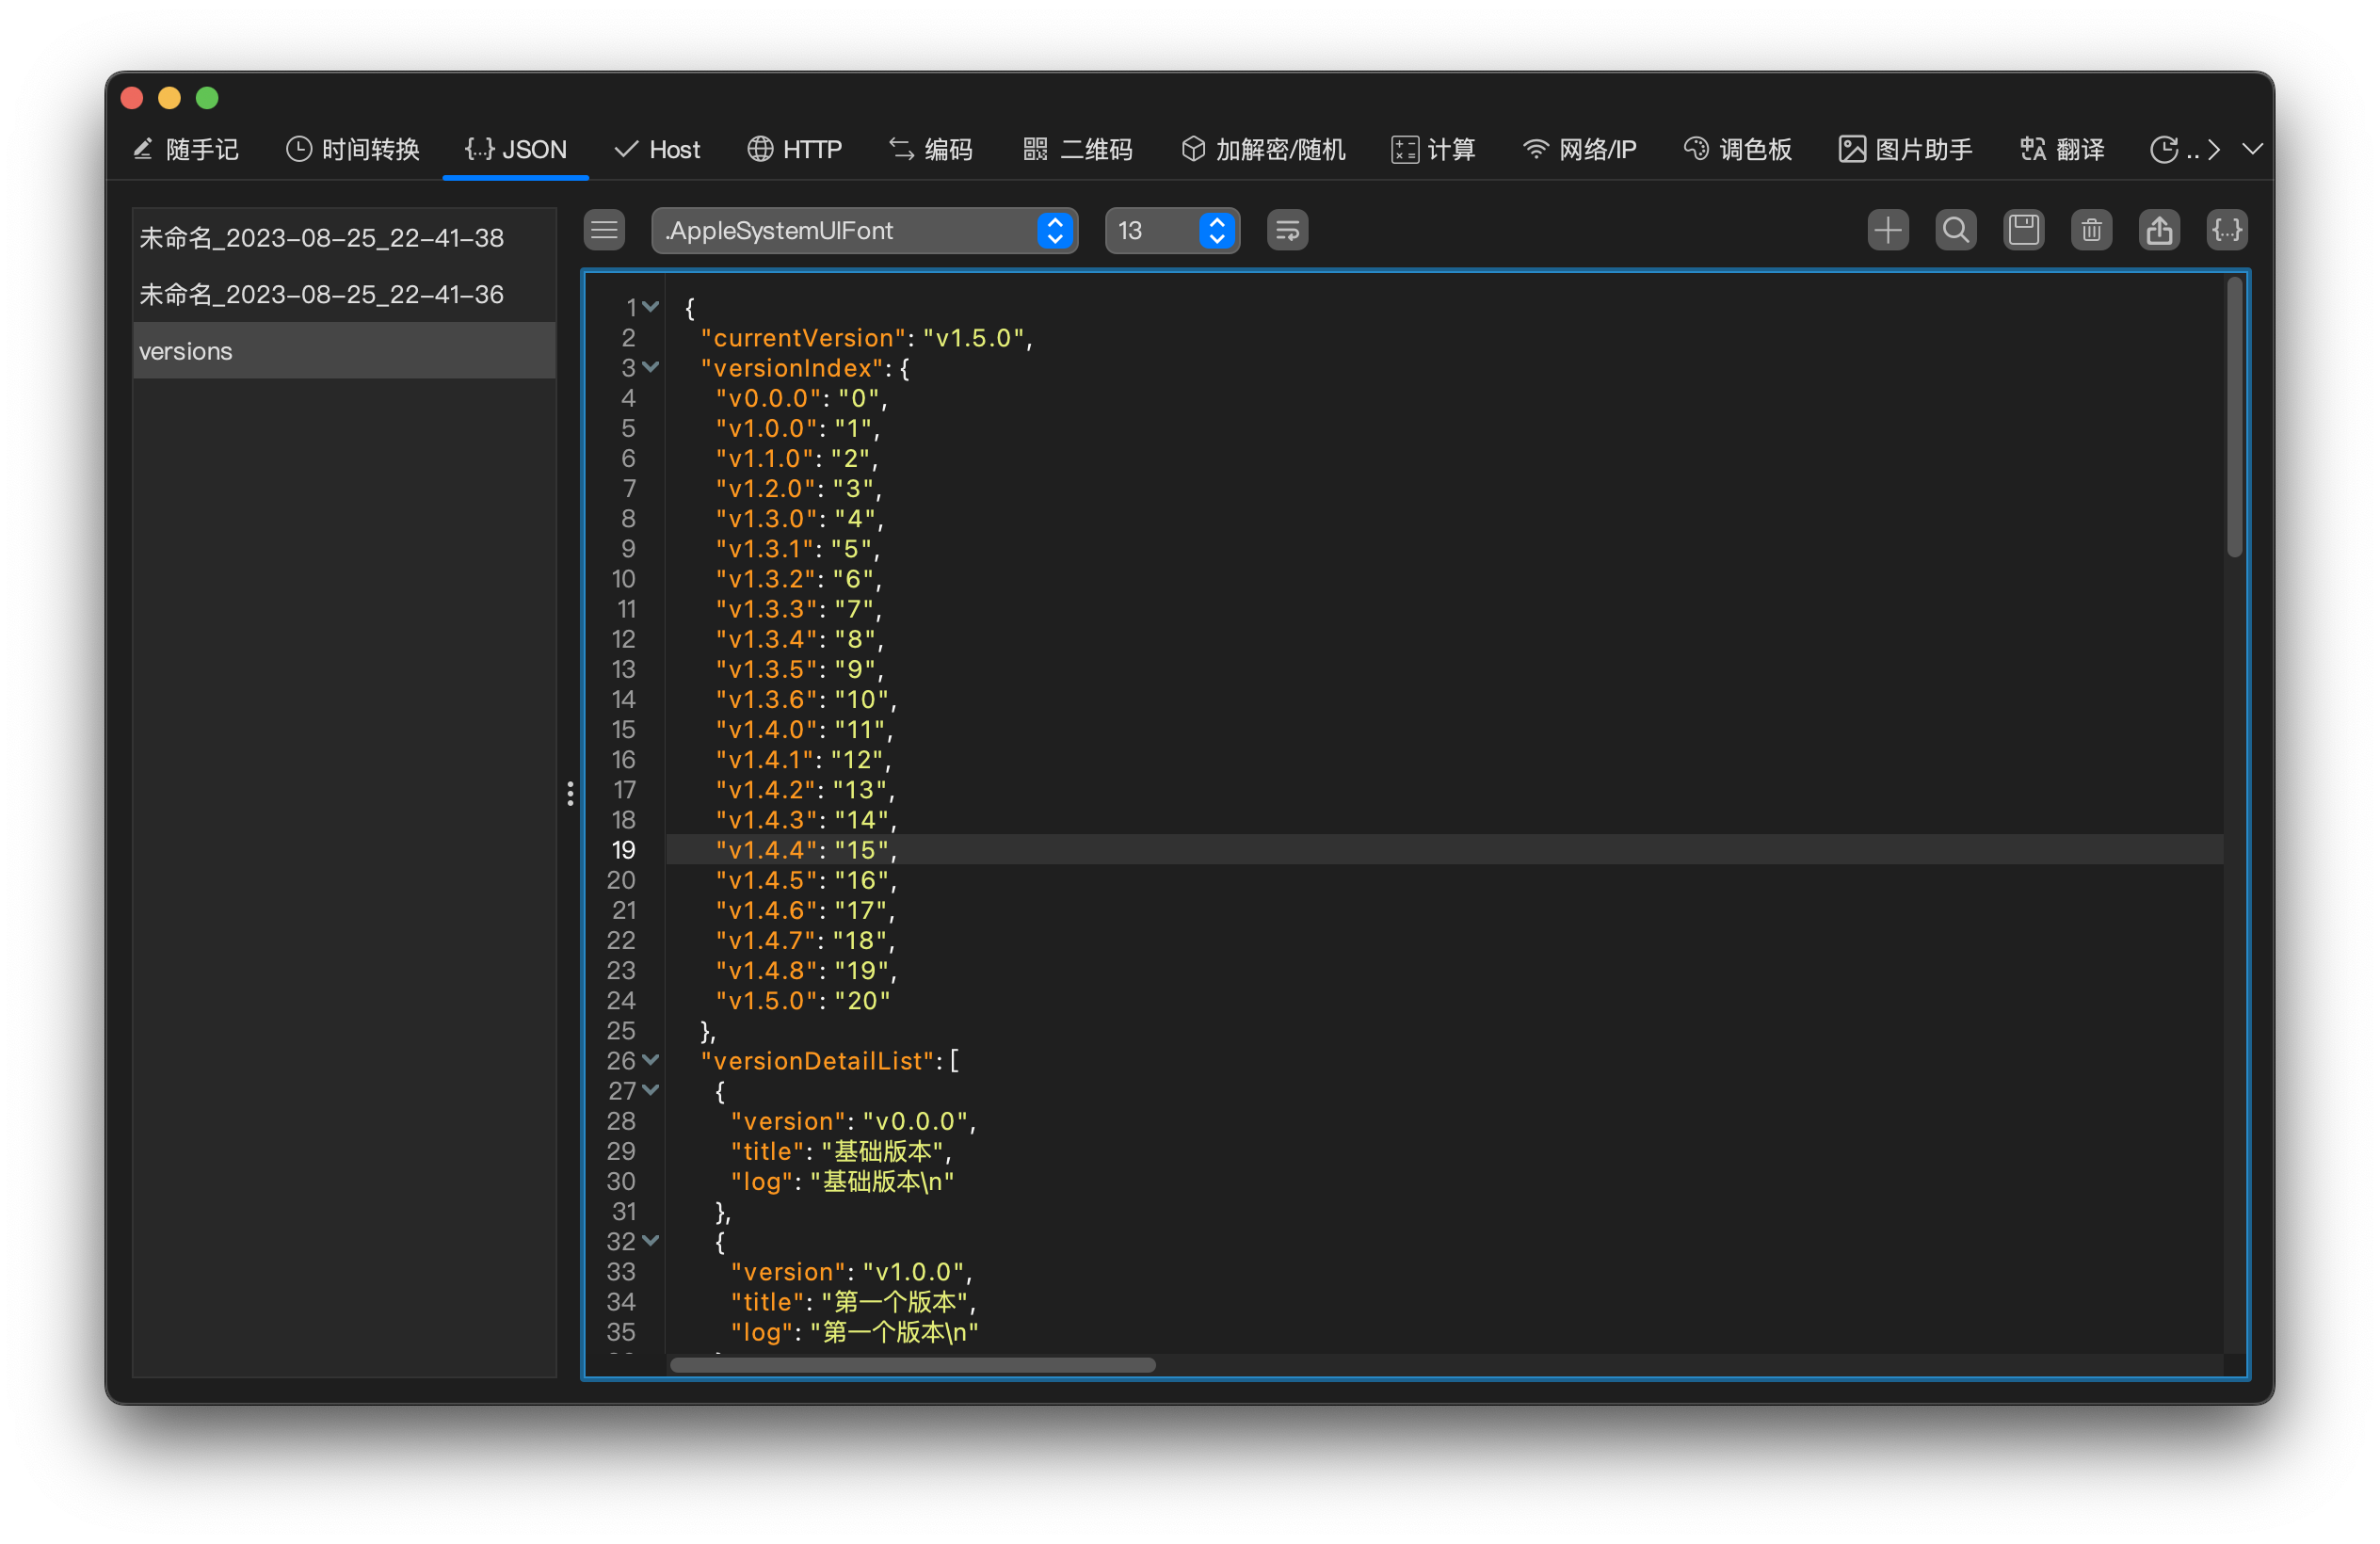The width and height of the screenshot is (2380, 1544).
Task: Collapse the root object on line 1
Action: 651,307
